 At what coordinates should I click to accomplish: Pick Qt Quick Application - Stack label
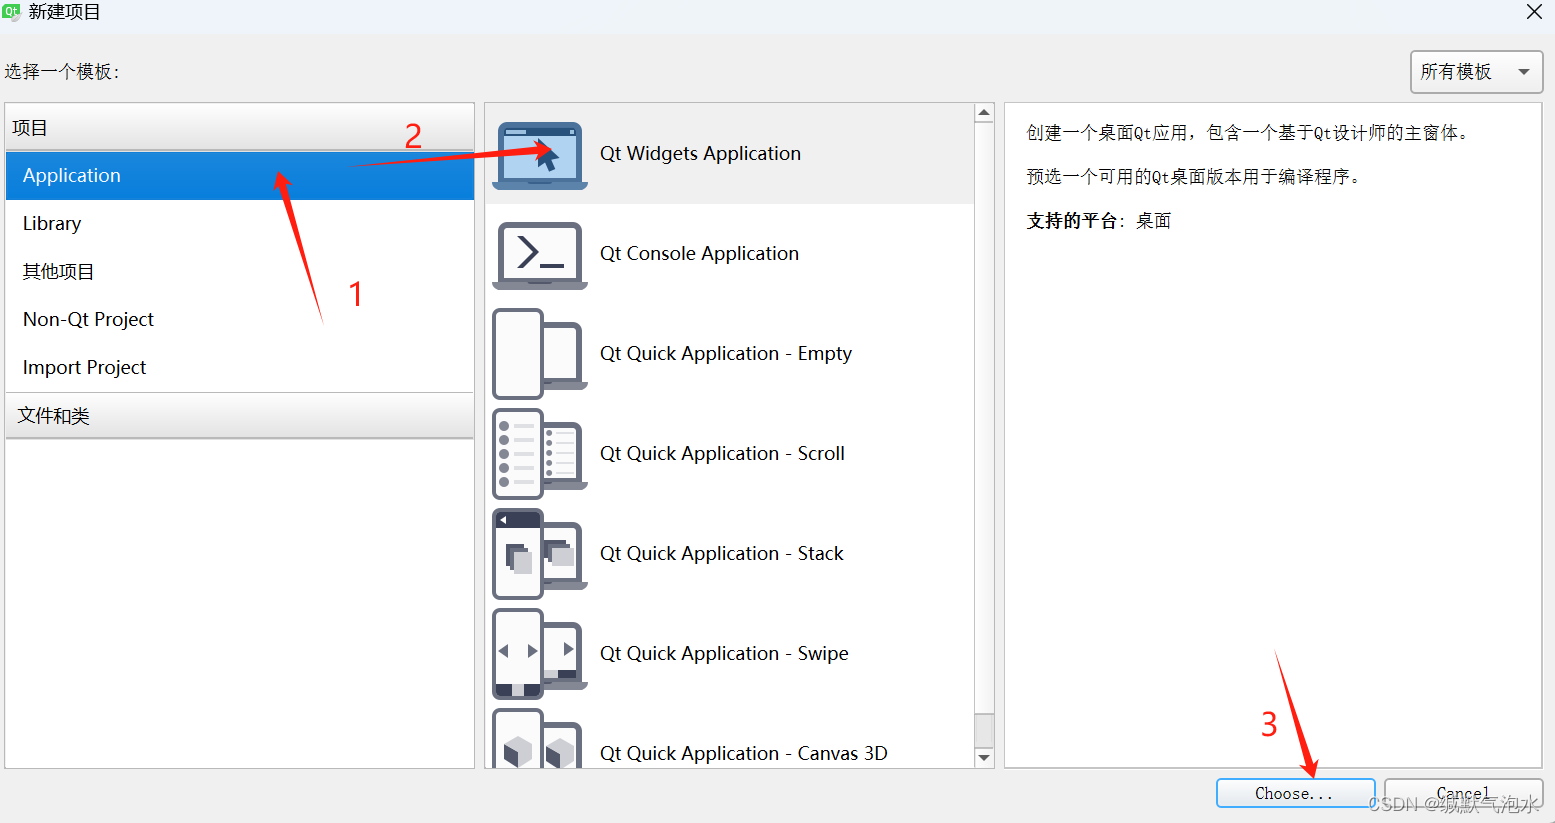coord(722,553)
